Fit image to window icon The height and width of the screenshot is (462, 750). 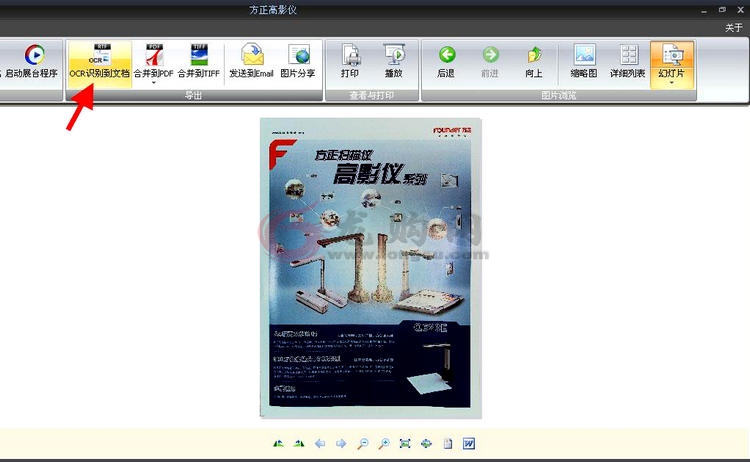(405, 444)
